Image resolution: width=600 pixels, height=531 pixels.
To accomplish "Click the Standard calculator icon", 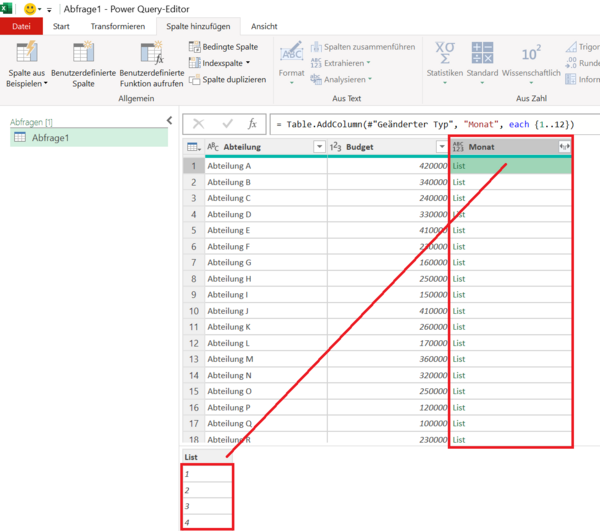I will click(x=482, y=53).
